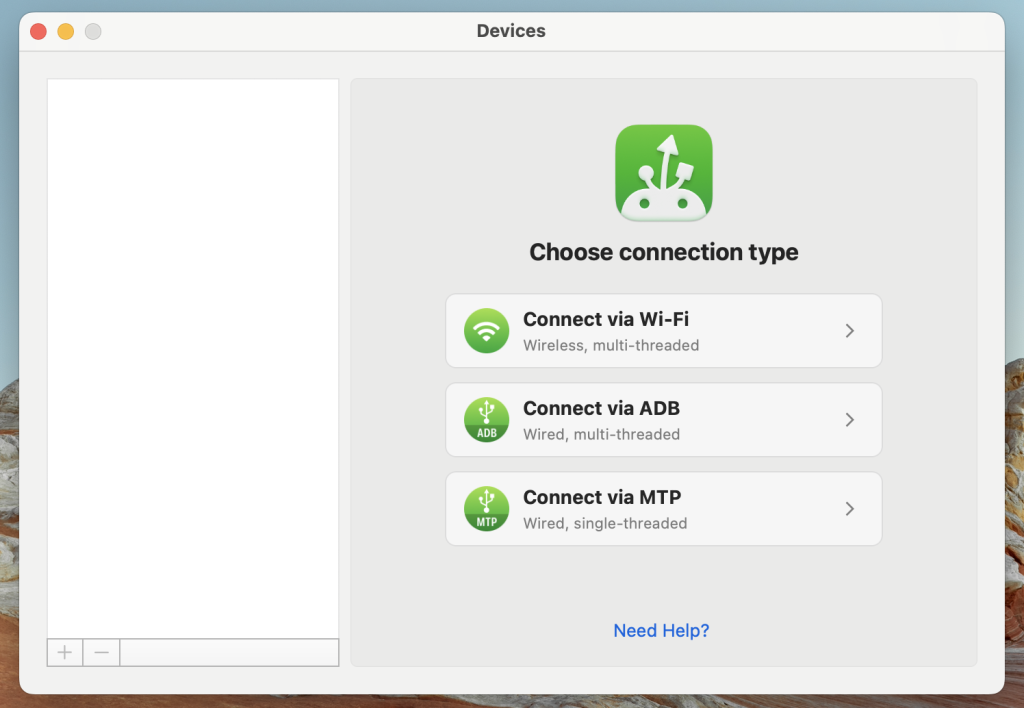Screen dimensions: 1024x708
Task: Click the "Wired, single-threaded" subtitle text
Action: pyautogui.click(x=605, y=524)
